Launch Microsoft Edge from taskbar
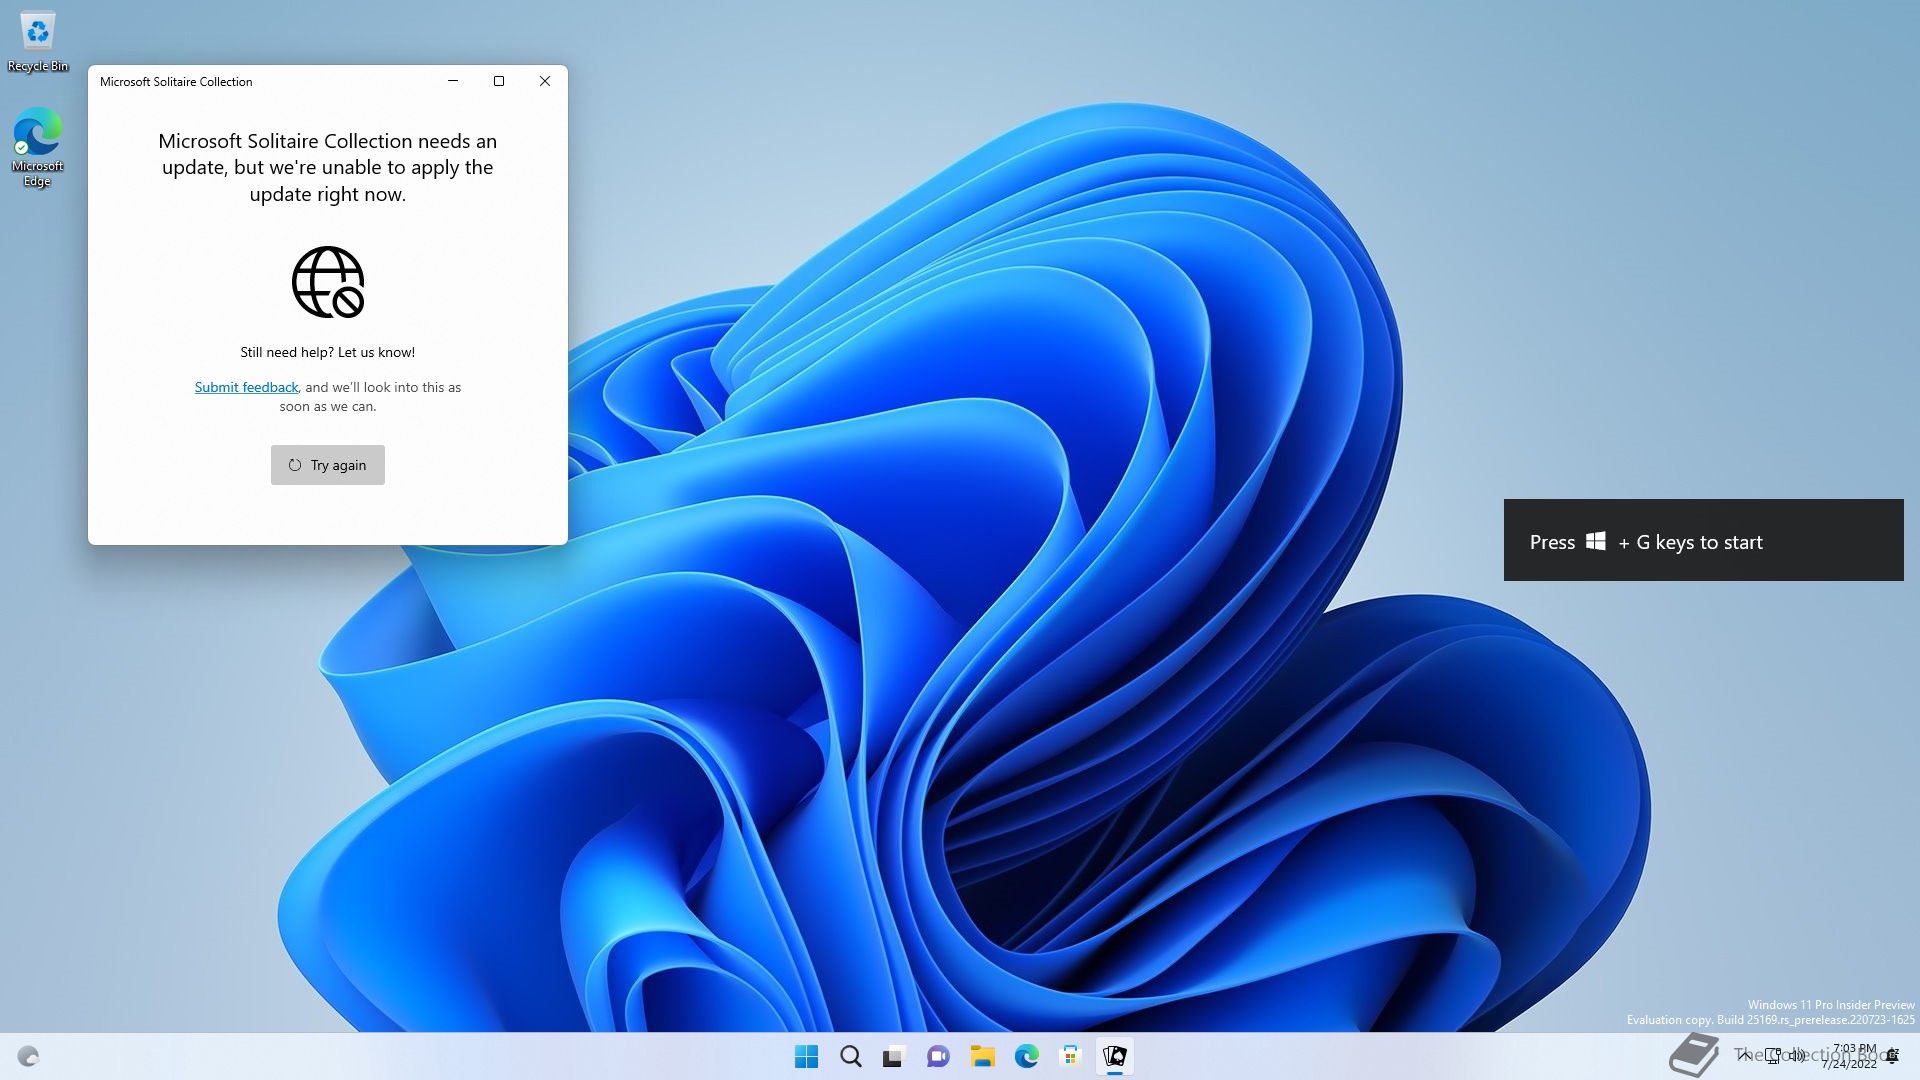The width and height of the screenshot is (1920, 1080). [1026, 1056]
